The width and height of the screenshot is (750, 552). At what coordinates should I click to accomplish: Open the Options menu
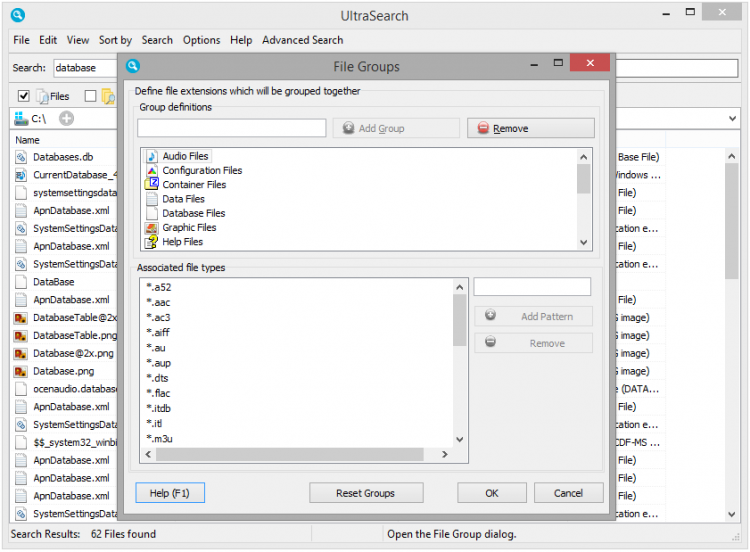(x=201, y=40)
